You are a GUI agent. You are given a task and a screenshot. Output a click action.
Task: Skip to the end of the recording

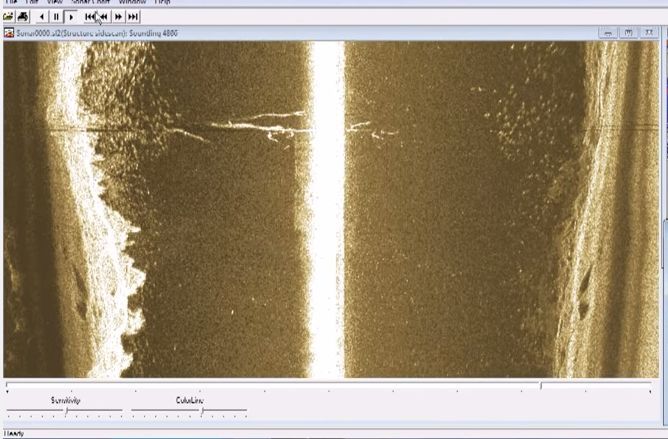coord(133,17)
